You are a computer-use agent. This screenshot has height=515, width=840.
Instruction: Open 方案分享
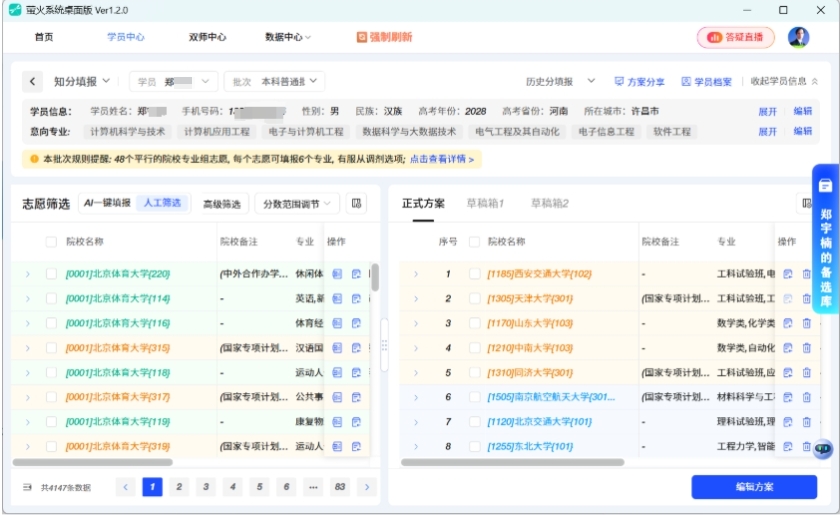click(x=639, y=81)
